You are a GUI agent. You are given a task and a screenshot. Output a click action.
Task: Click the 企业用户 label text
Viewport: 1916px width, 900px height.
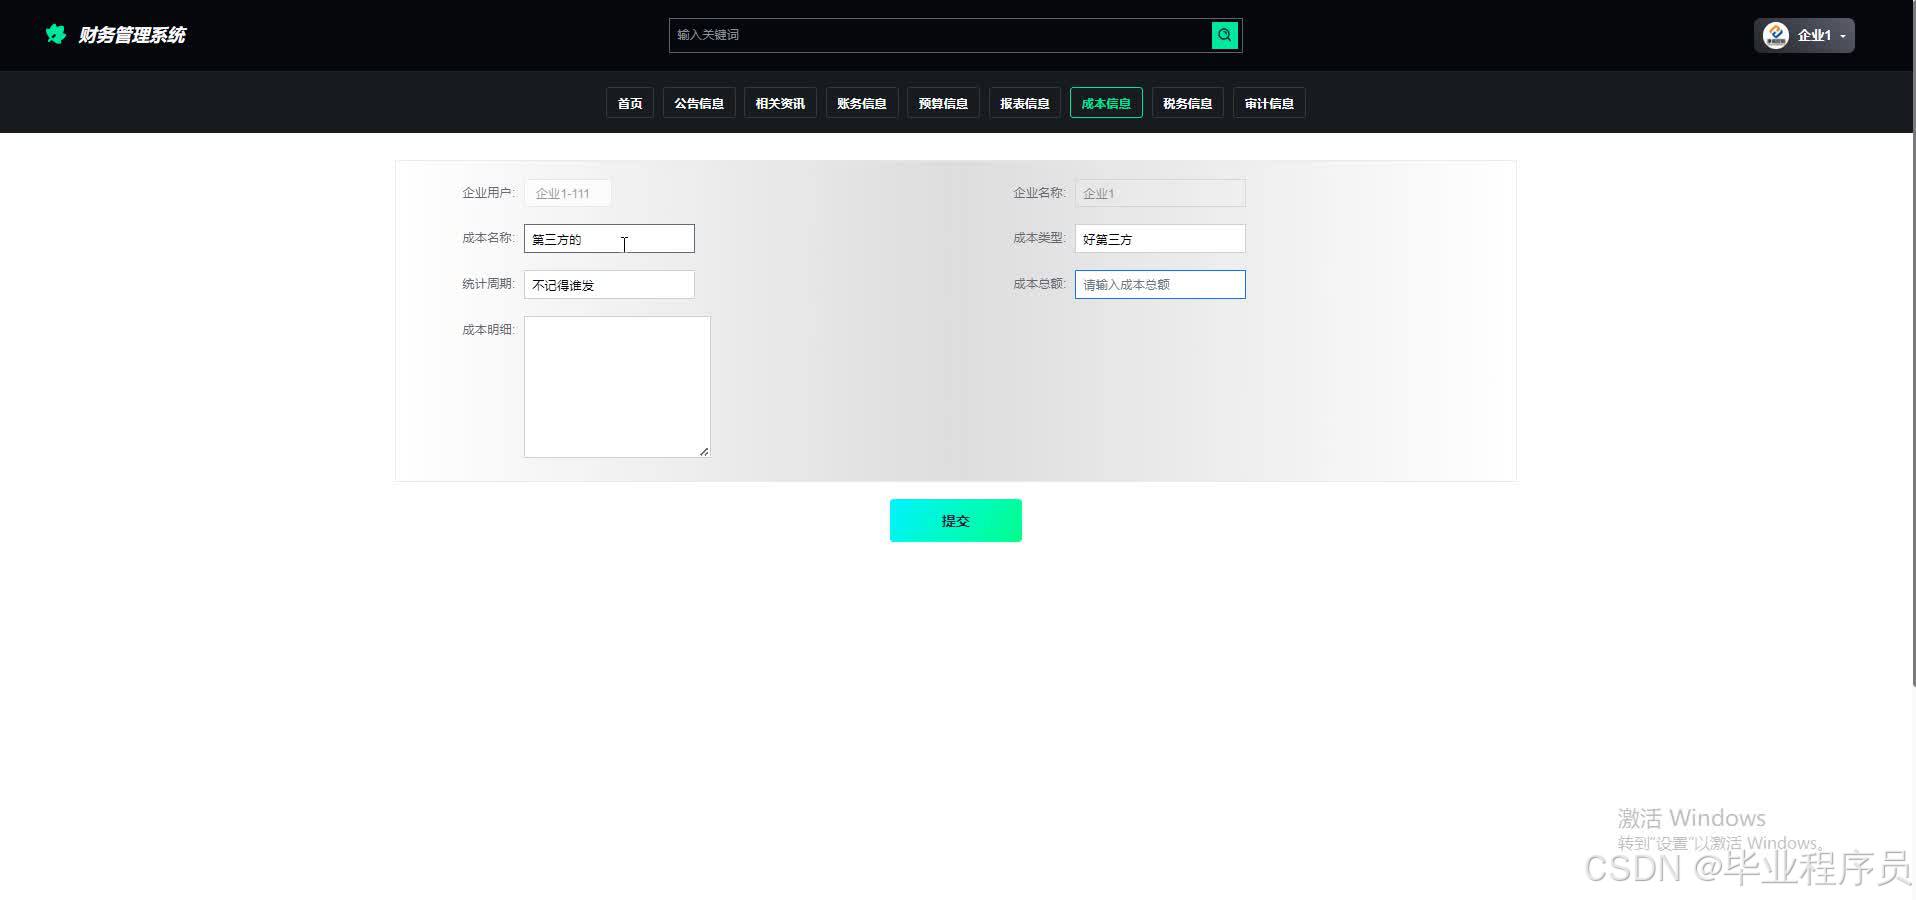(488, 192)
